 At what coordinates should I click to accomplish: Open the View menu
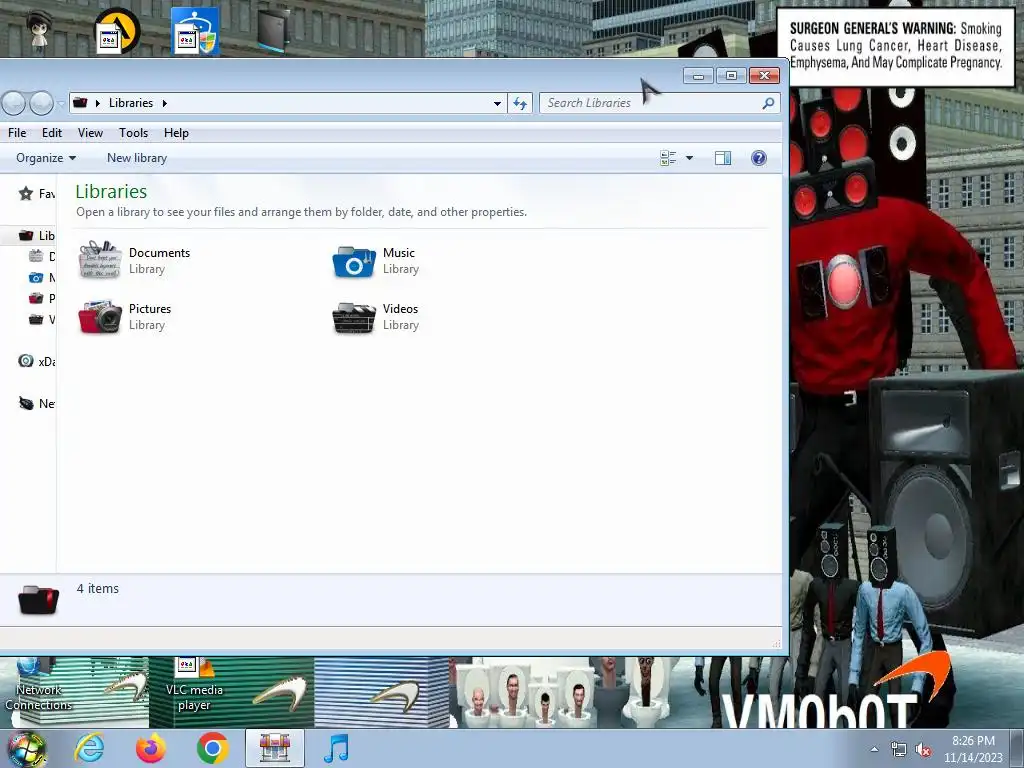(90, 133)
